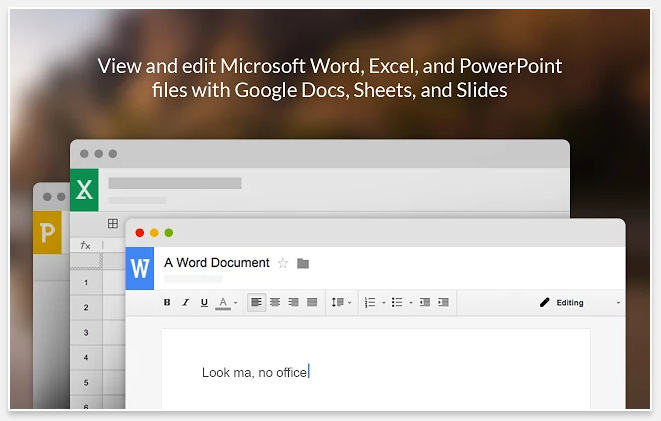Select row 1 header in spreadsheet

86,282
